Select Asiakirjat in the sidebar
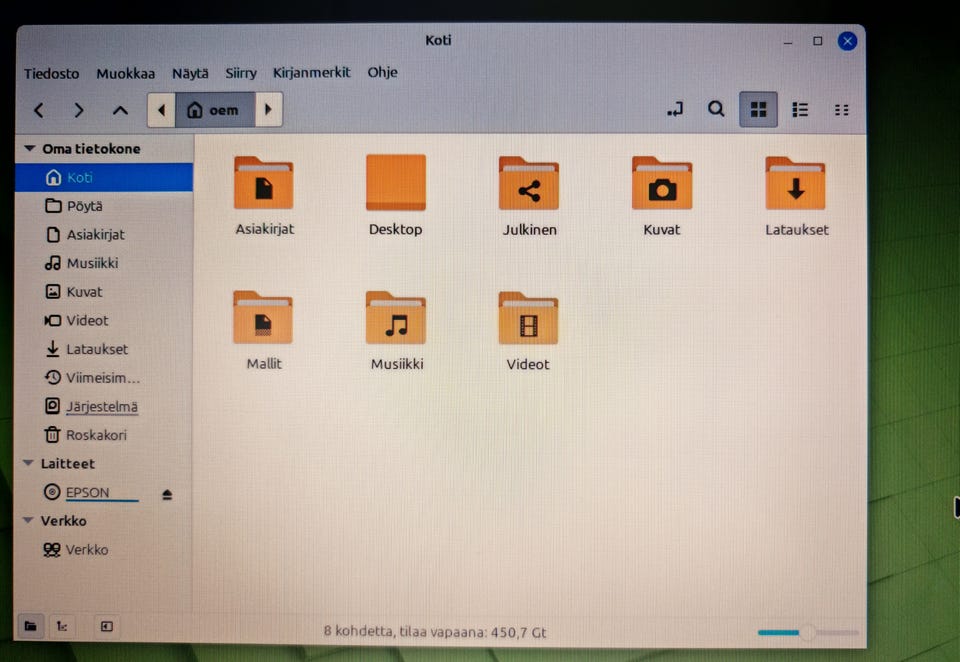The width and height of the screenshot is (960, 662). click(x=103, y=235)
